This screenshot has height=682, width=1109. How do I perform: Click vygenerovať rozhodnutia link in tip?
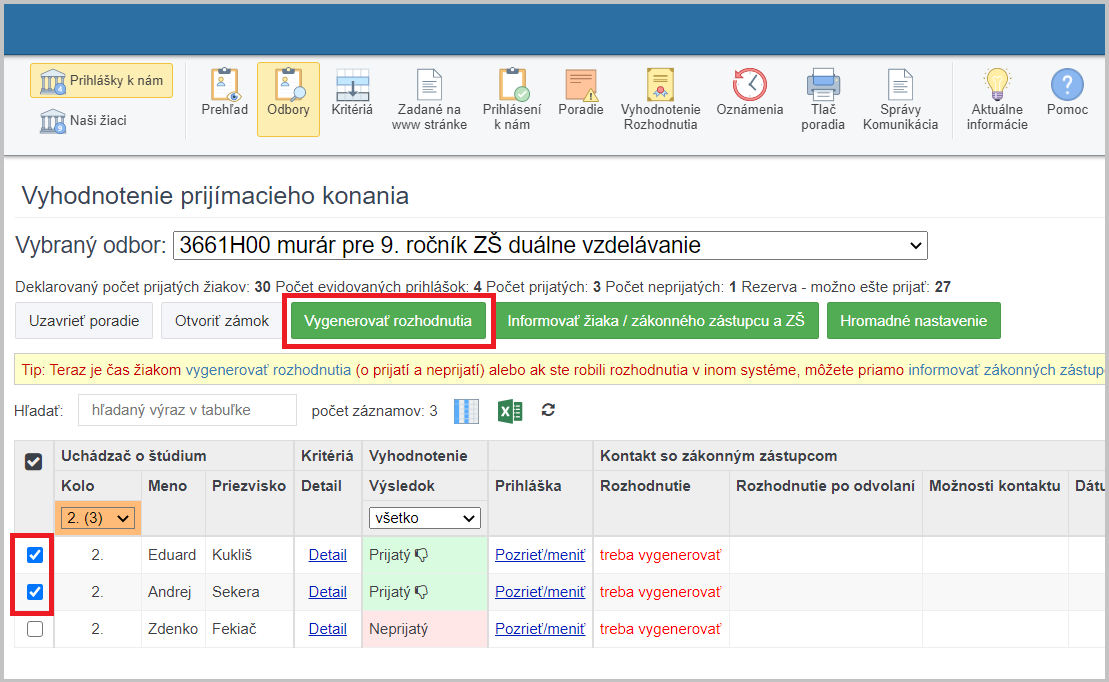[268, 370]
